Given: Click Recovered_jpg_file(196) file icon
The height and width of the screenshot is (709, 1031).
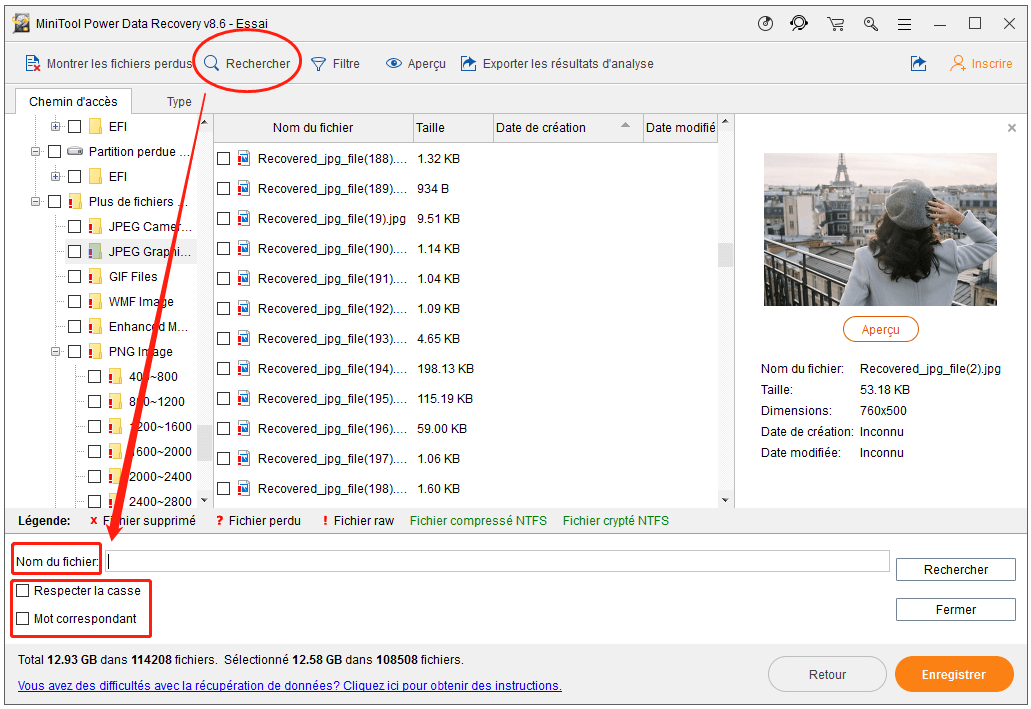Looking at the screenshot, I should (244, 428).
